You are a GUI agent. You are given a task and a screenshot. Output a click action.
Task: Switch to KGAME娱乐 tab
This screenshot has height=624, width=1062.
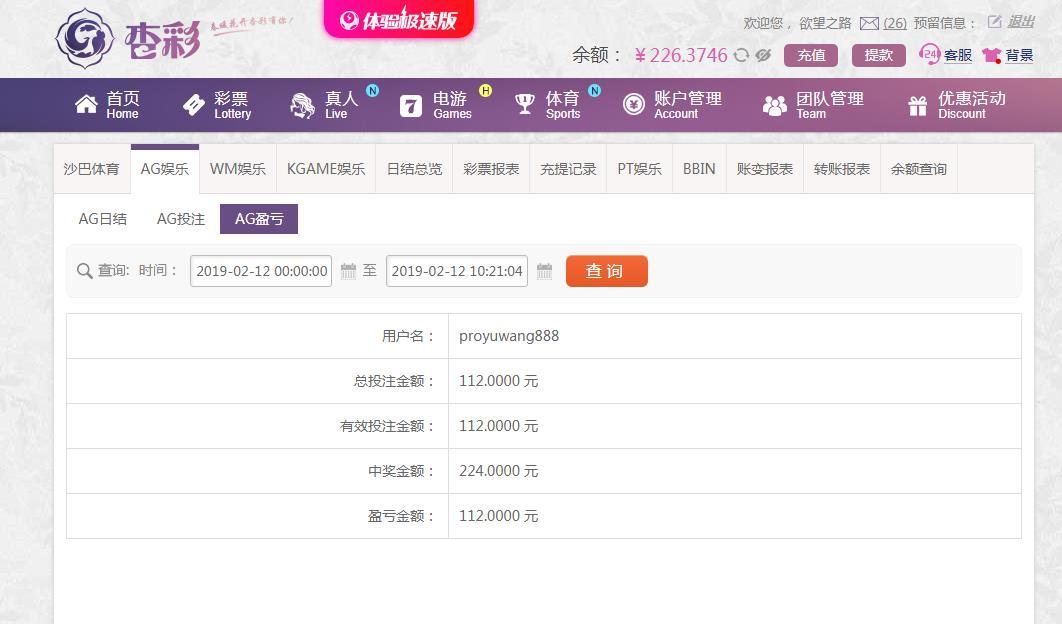click(326, 169)
